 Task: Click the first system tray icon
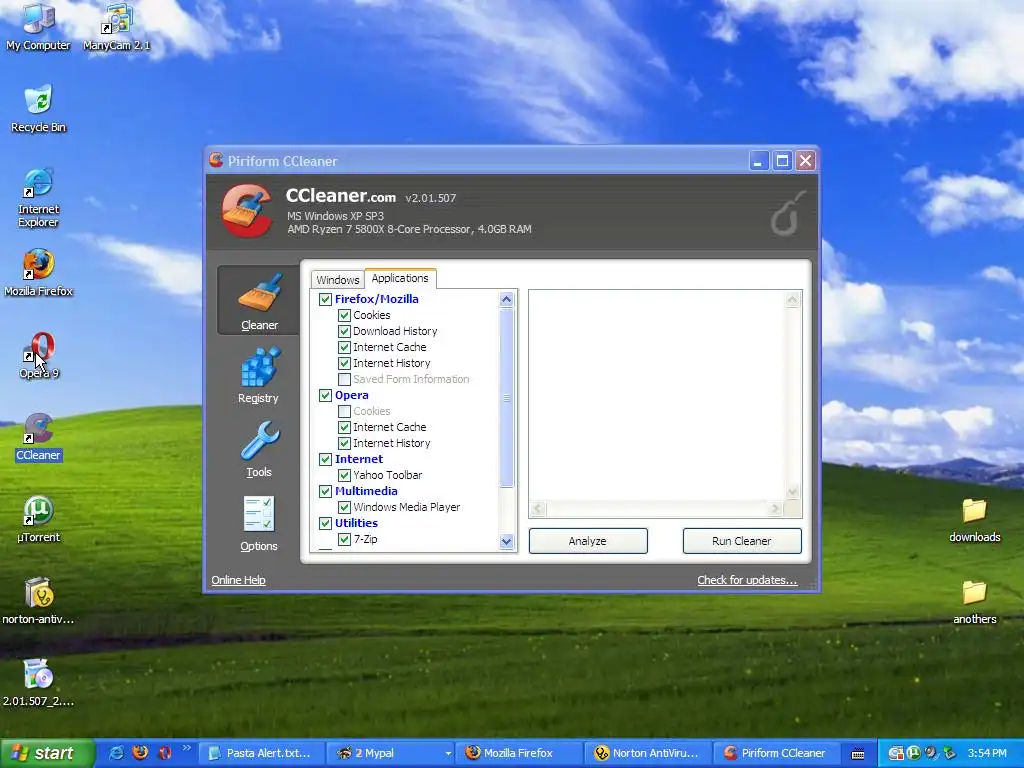pos(896,753)
